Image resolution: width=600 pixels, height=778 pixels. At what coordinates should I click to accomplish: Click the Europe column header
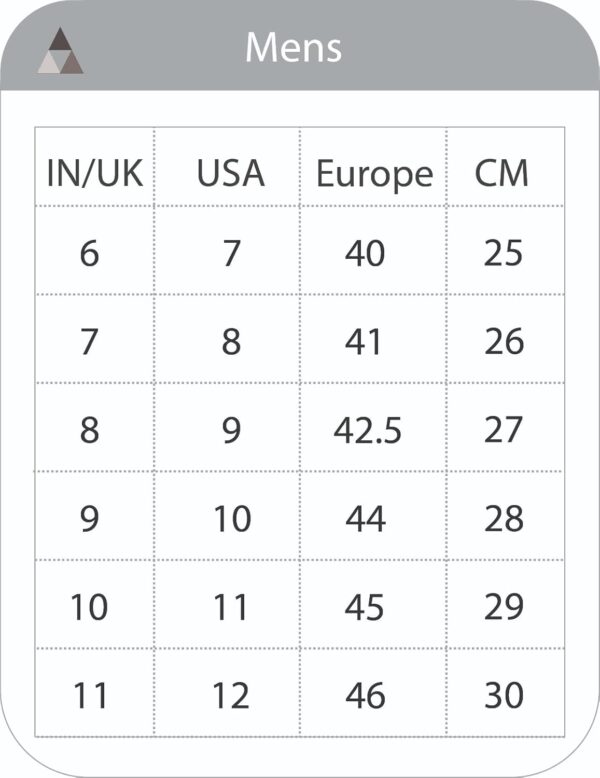click(375, 175)
